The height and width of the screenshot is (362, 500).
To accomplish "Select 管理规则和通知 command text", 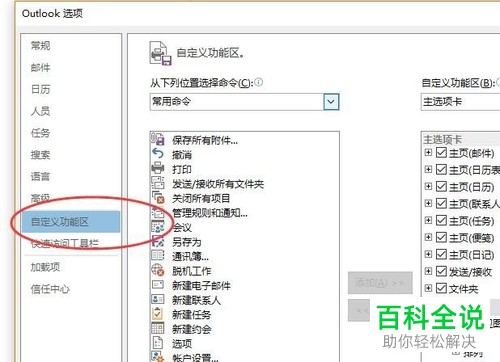I will point(210,213).
